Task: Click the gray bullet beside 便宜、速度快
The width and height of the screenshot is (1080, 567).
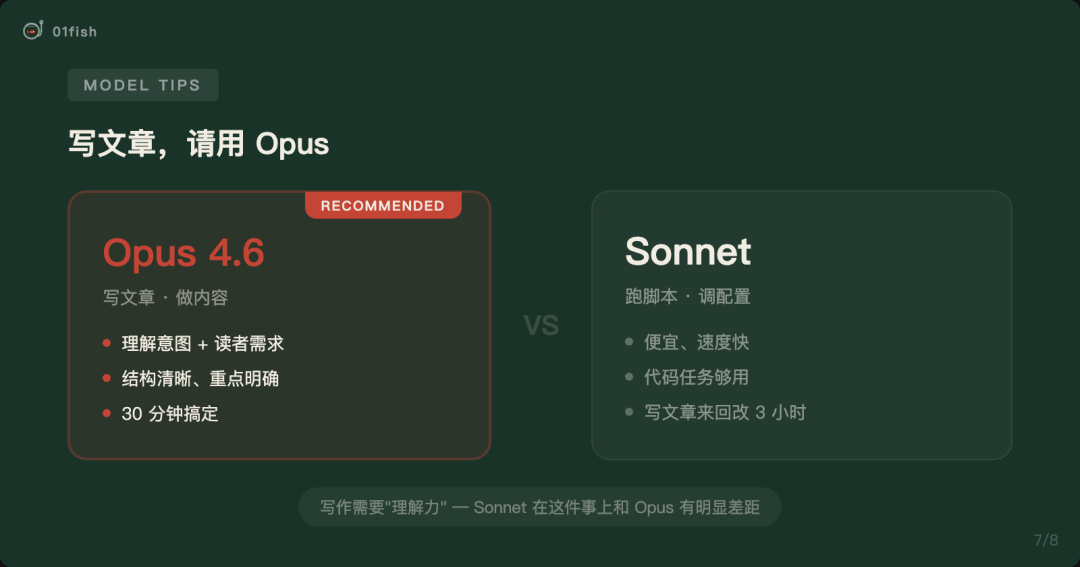Action: [x=629, y=342]
